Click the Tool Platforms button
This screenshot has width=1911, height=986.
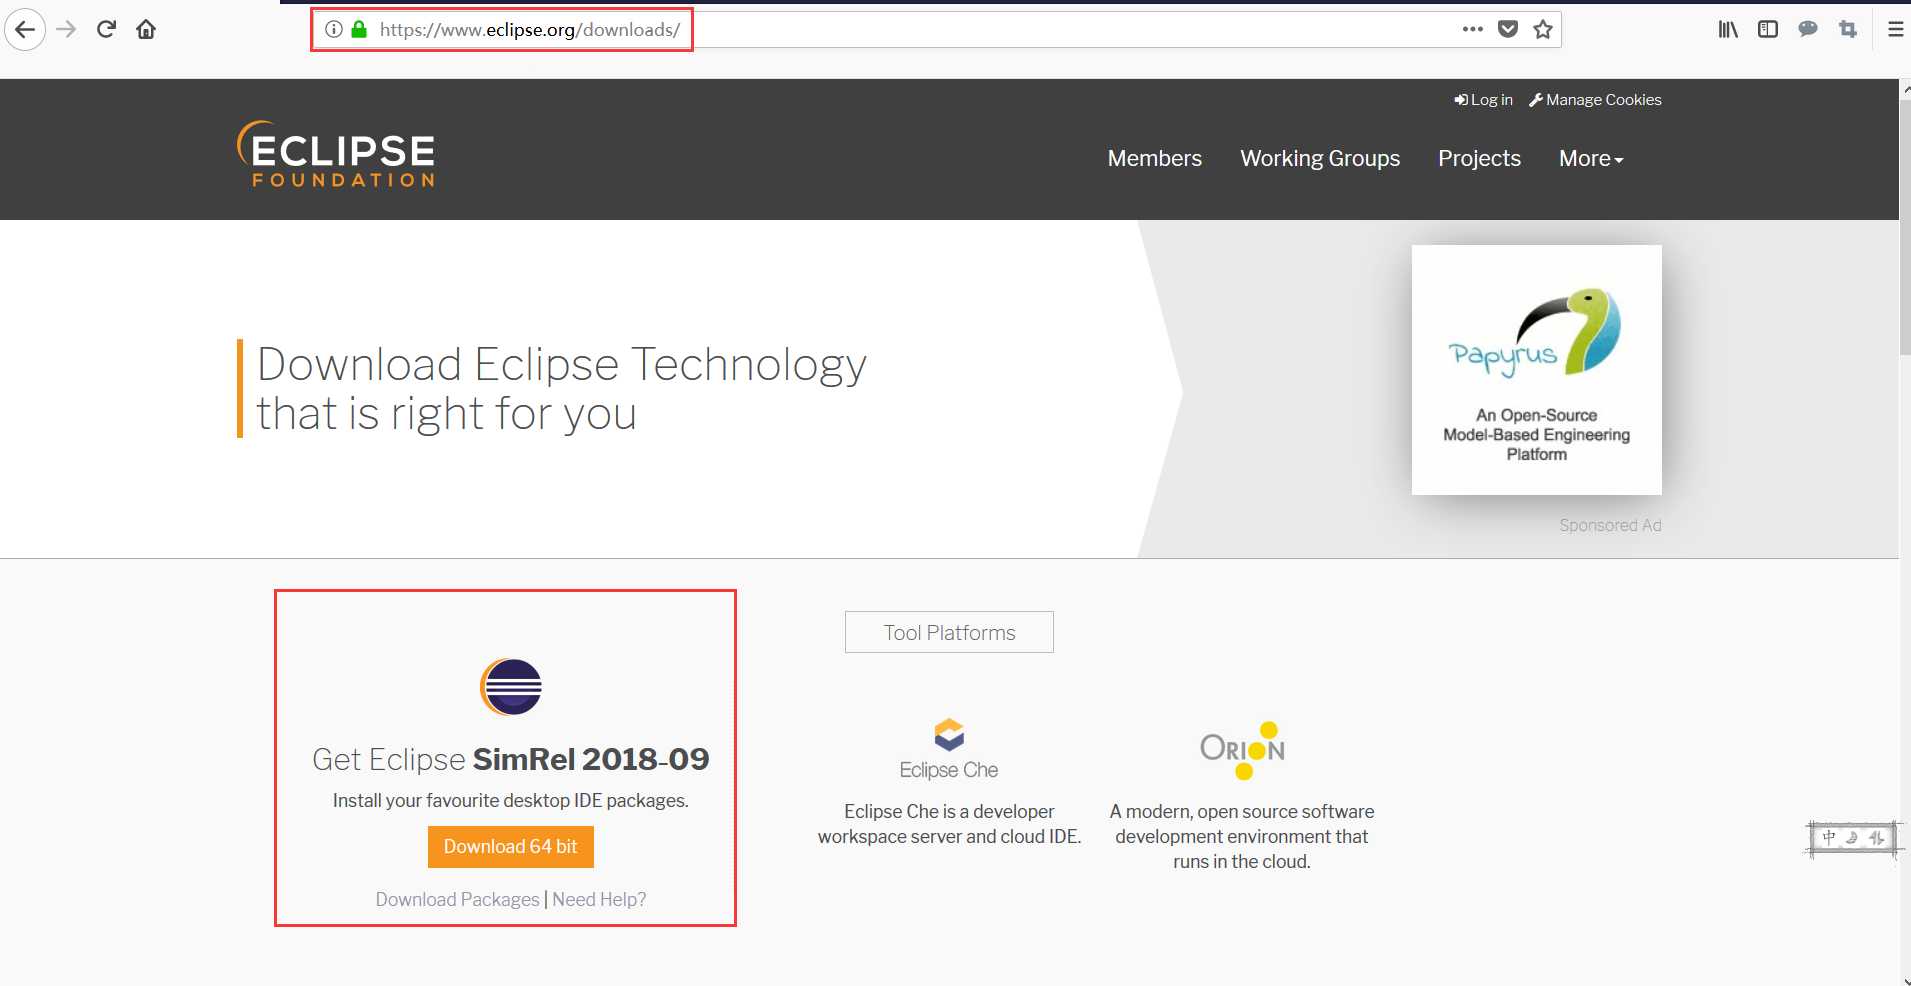949,632
